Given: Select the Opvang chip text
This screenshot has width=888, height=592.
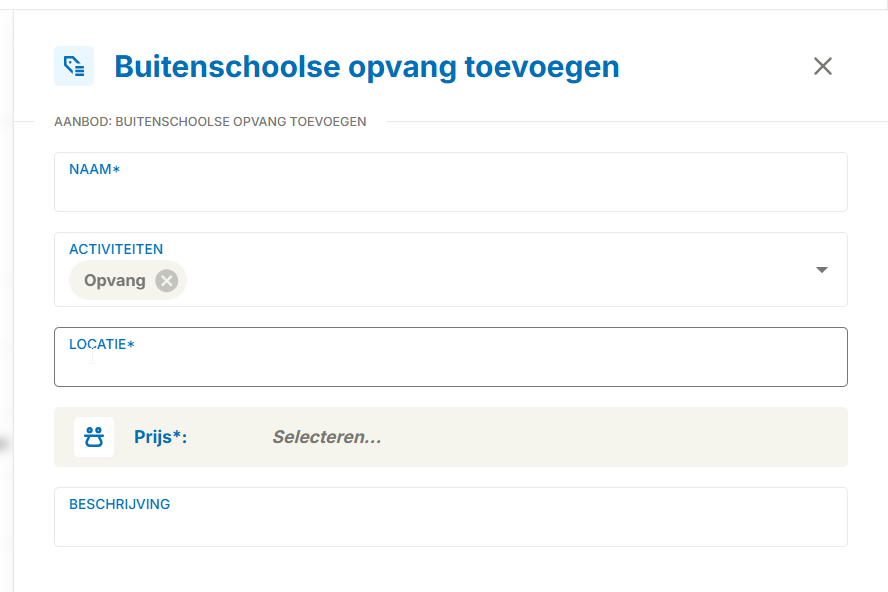Looking at the screenshot, I should click(115, 281).
